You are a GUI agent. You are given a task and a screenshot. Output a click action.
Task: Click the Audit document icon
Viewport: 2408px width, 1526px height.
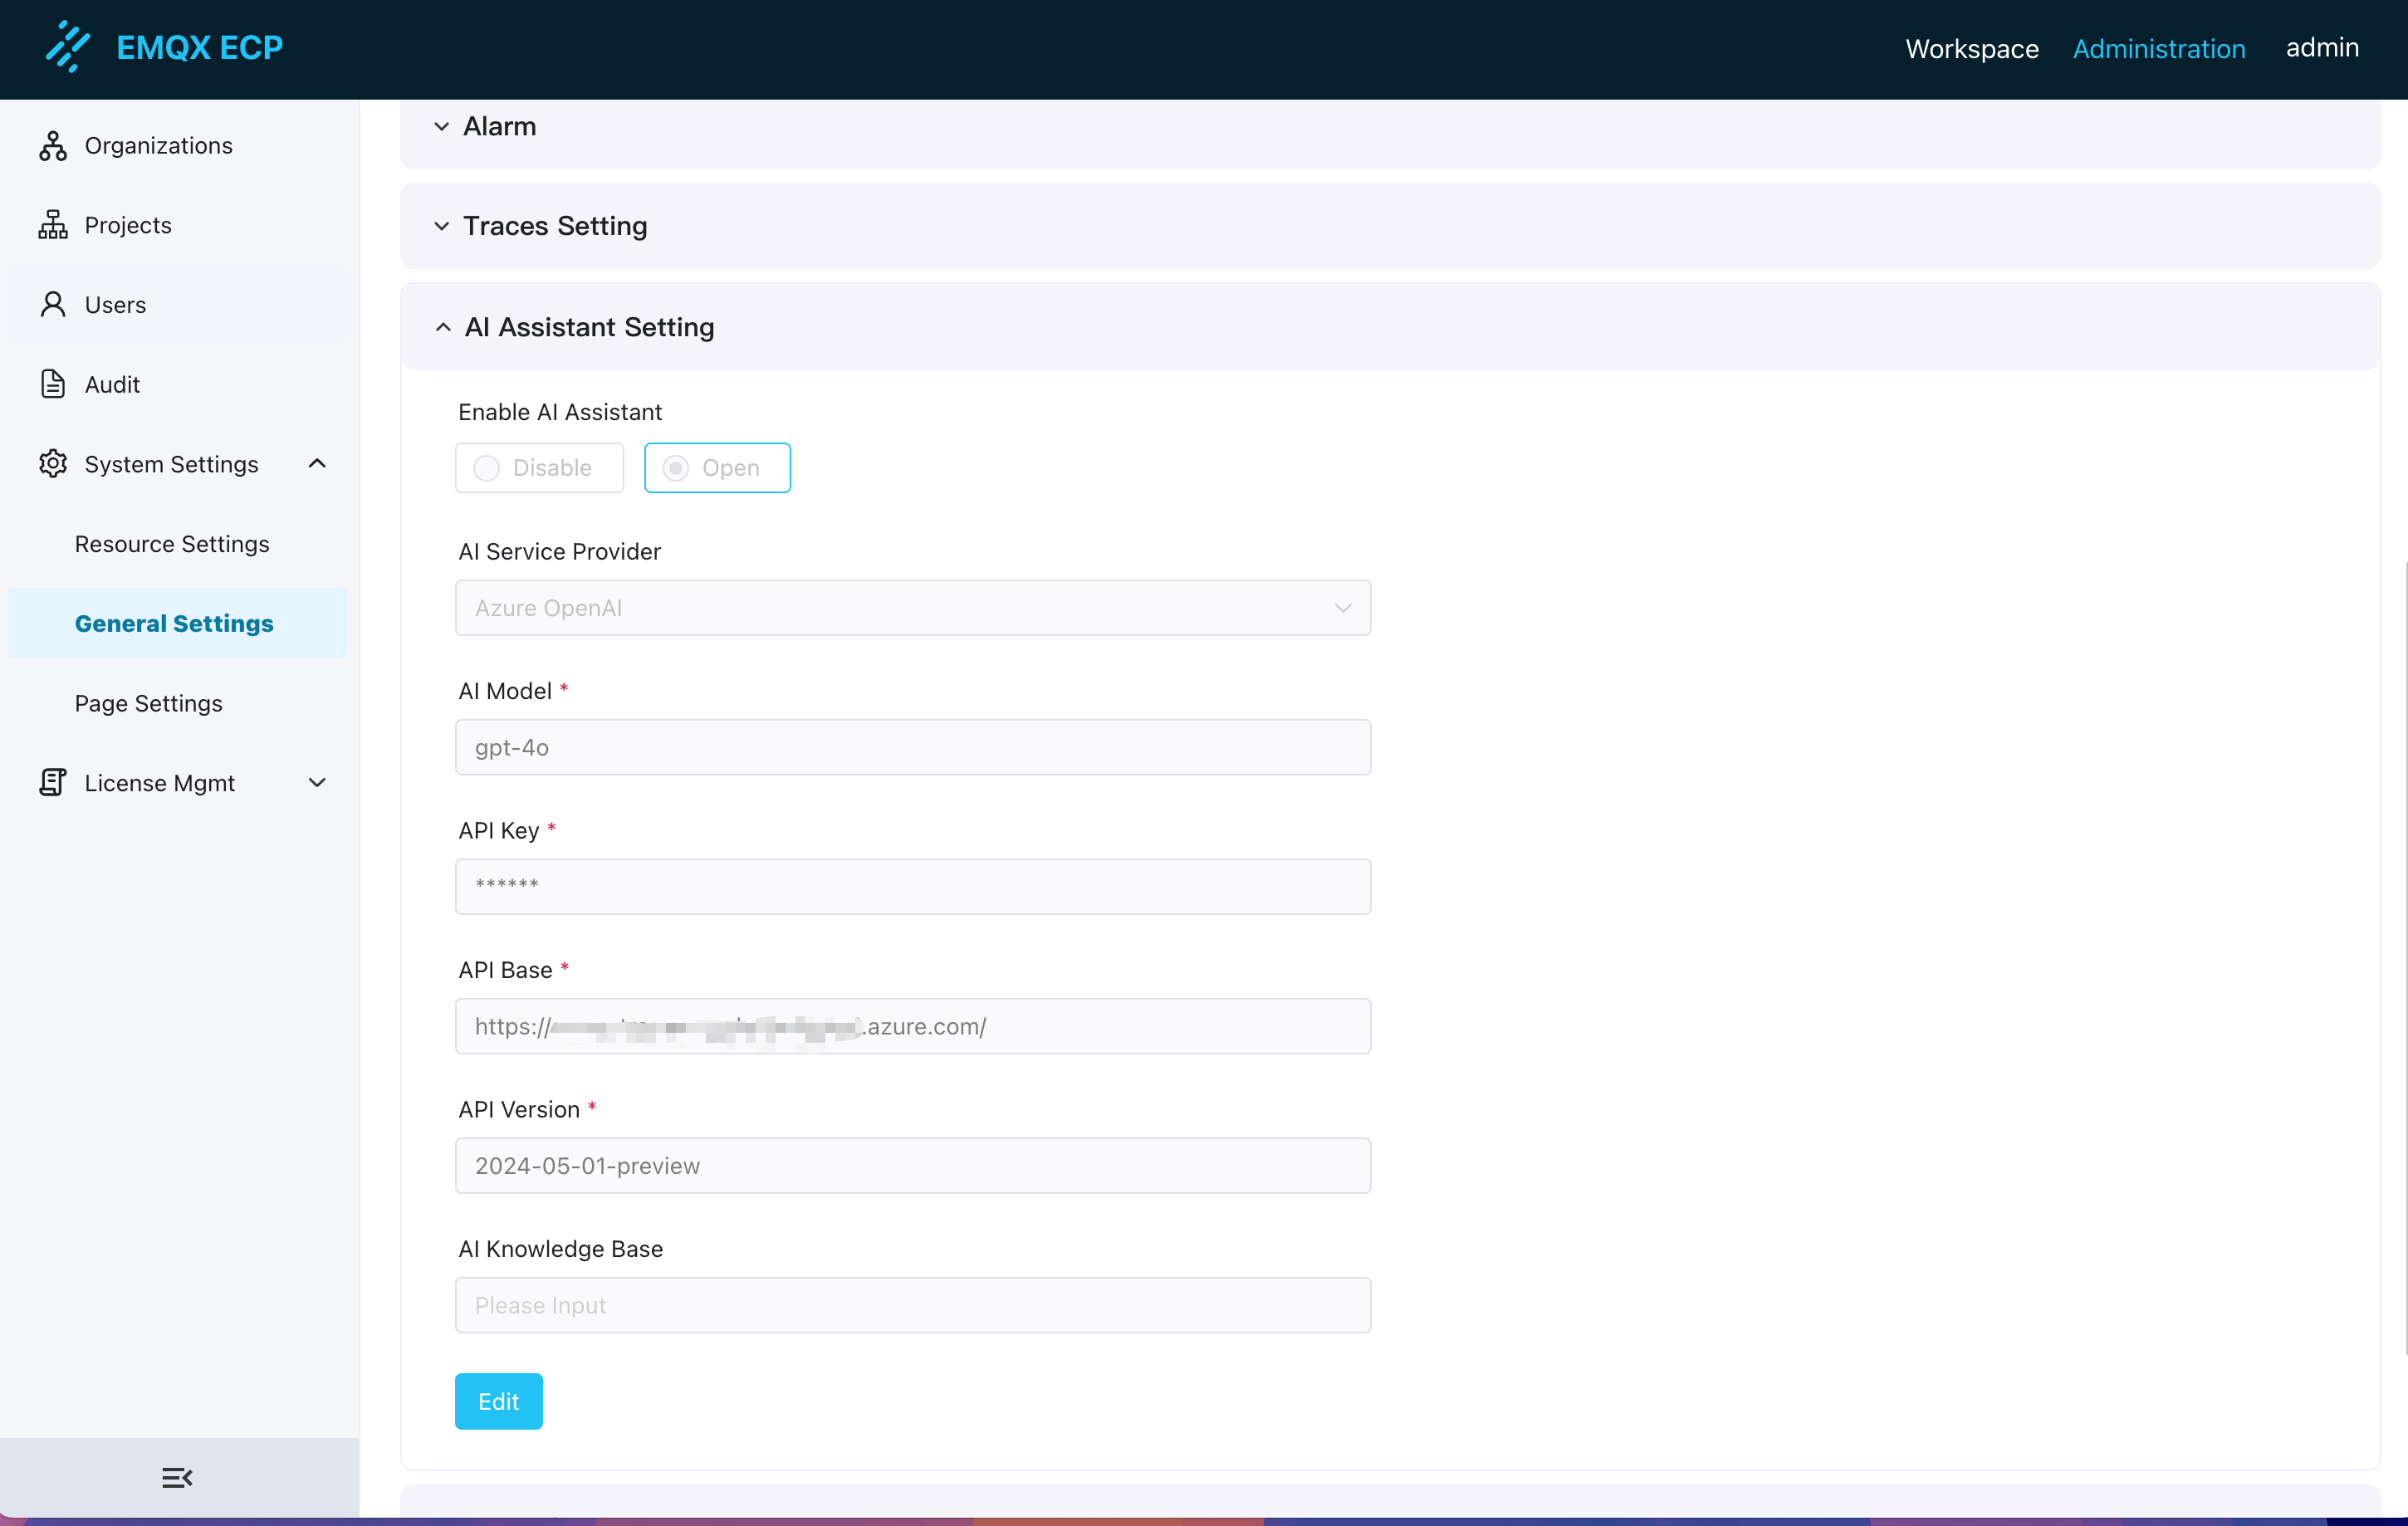point(53,384)
